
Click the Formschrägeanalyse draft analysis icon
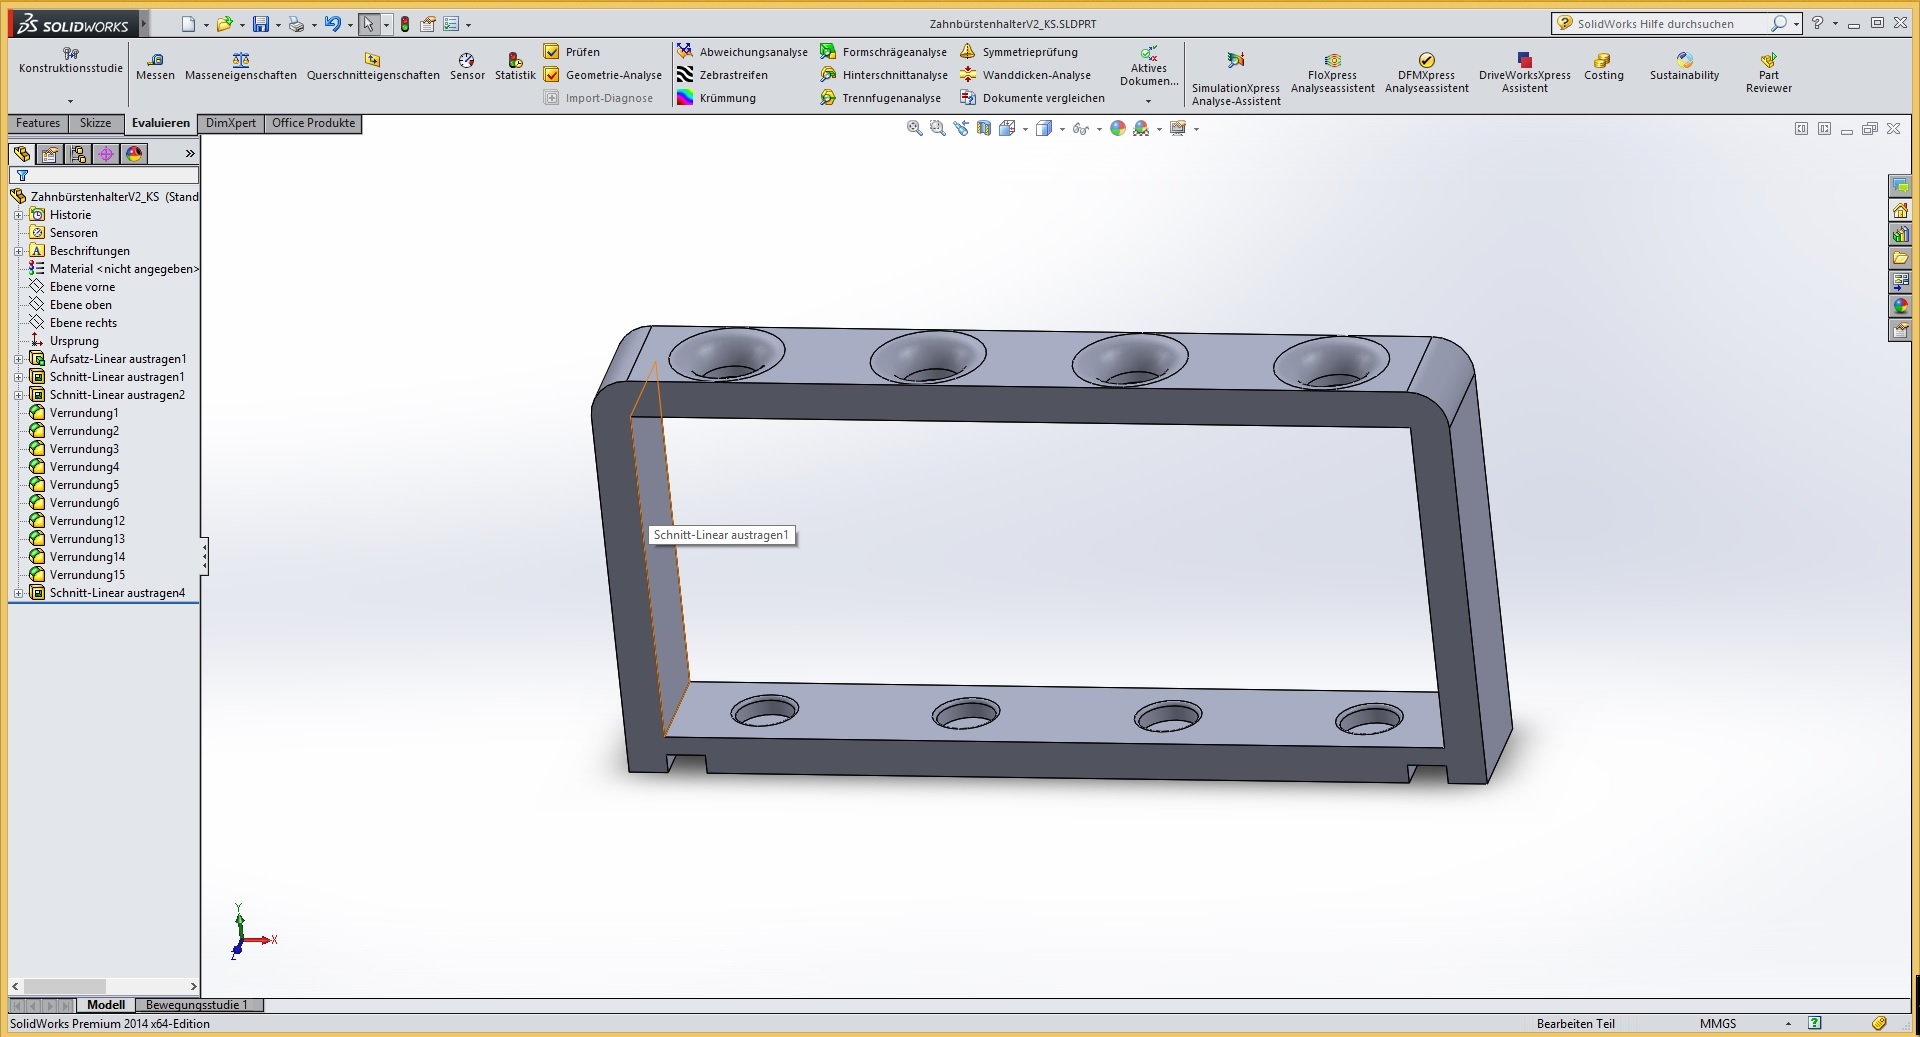(828, 52)
